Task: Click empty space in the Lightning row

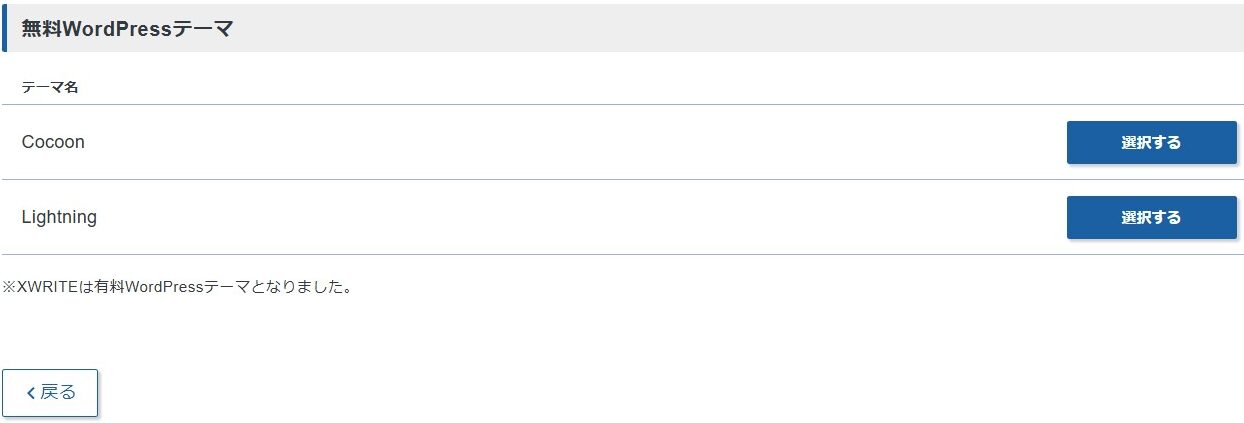Action: 570,217
